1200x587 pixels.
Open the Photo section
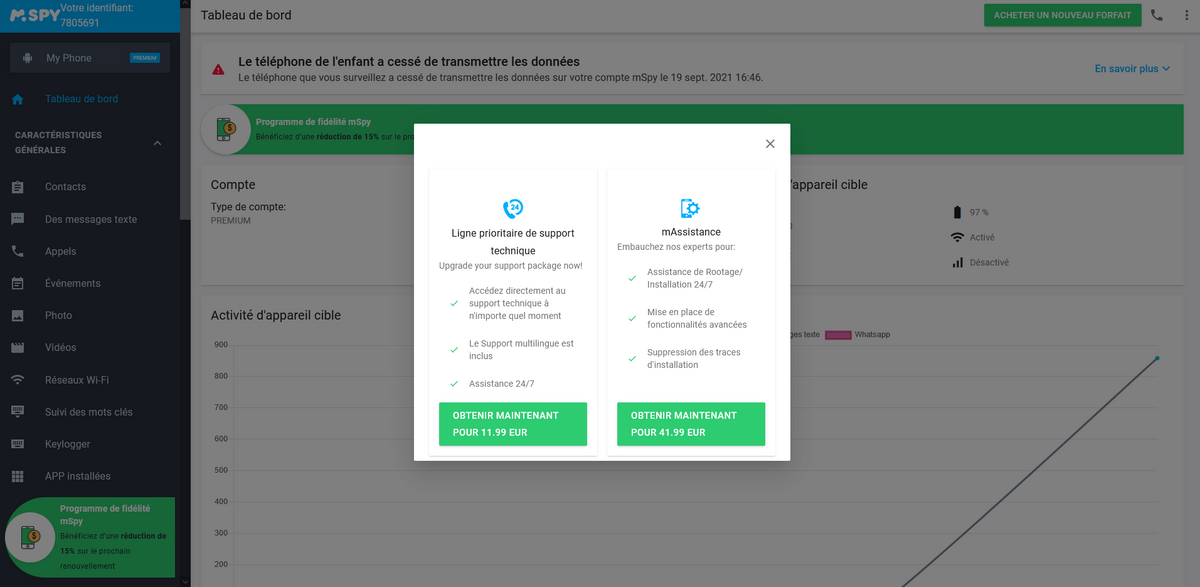(58, 315)
